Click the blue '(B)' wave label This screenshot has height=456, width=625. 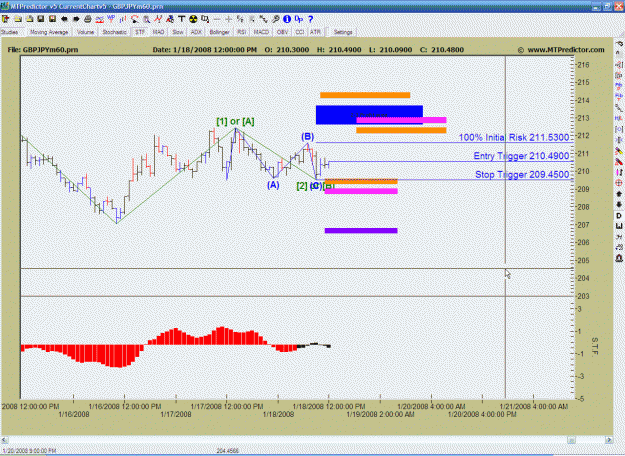coord(307,137)
